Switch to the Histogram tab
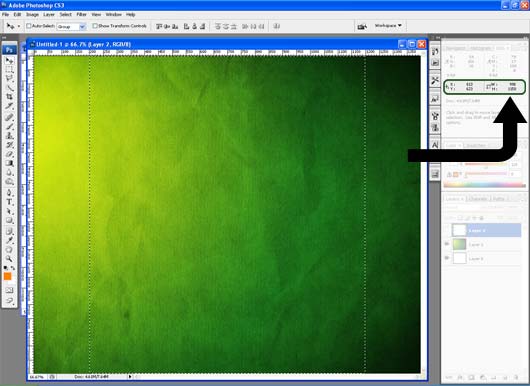Image resolution: width=530 pixels, height=386 pixels. coord(480,48)
